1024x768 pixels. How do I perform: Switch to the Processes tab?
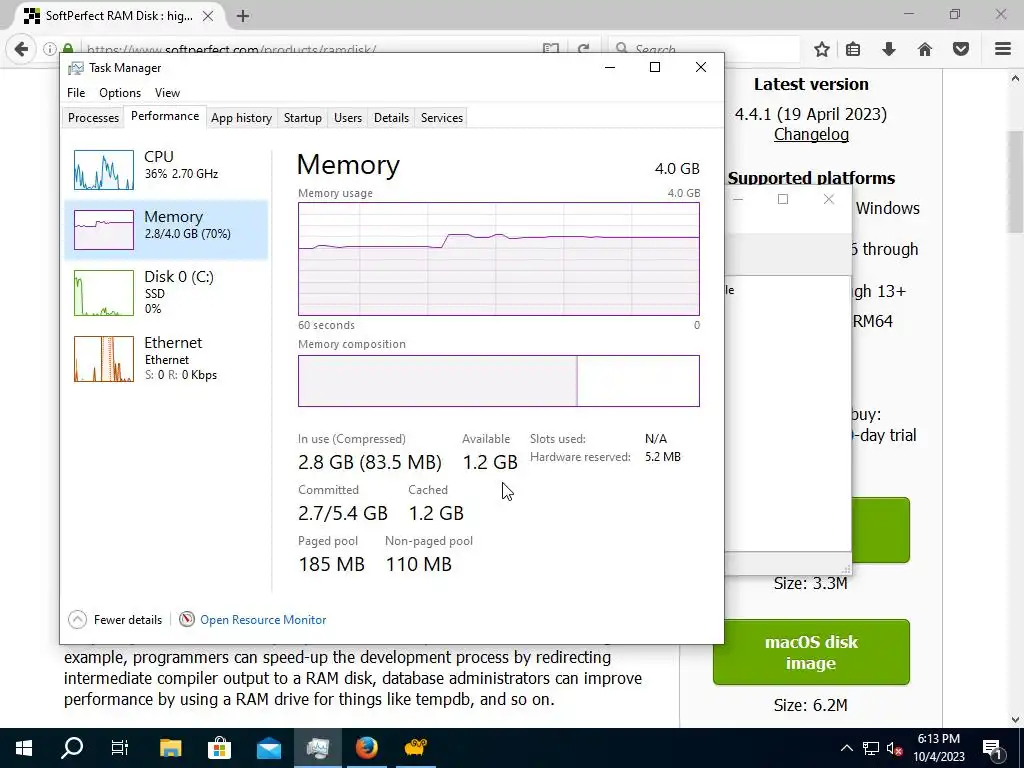click(93, 118)
